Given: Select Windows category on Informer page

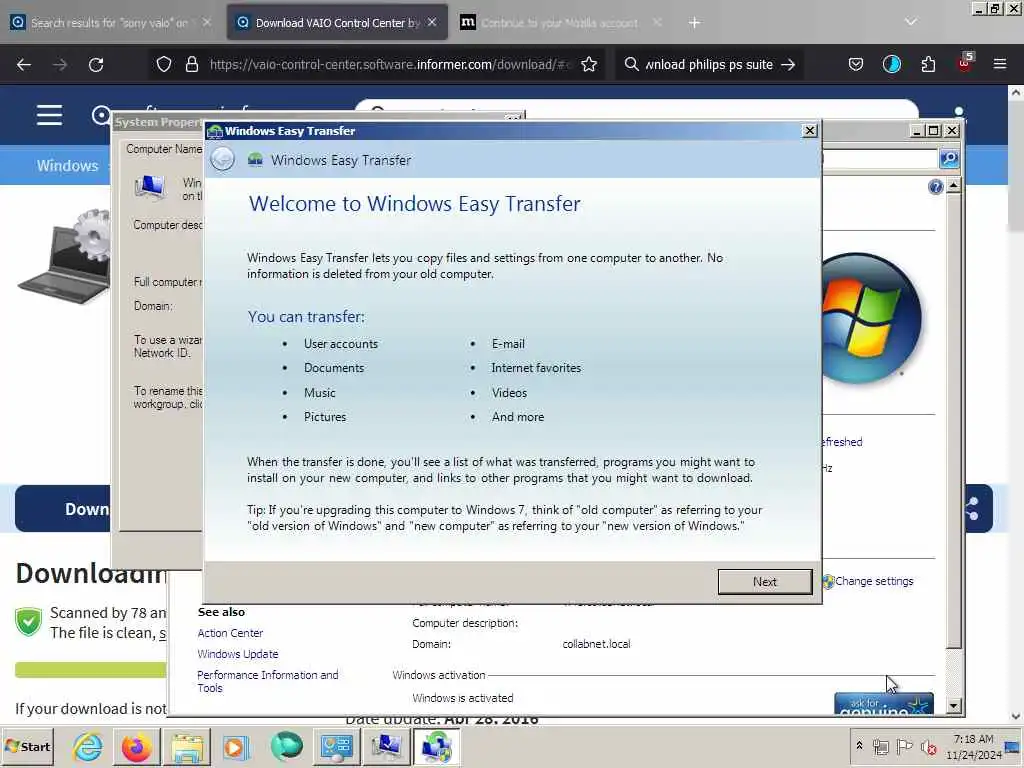Looking at the screenshot, I should [67, 165].
